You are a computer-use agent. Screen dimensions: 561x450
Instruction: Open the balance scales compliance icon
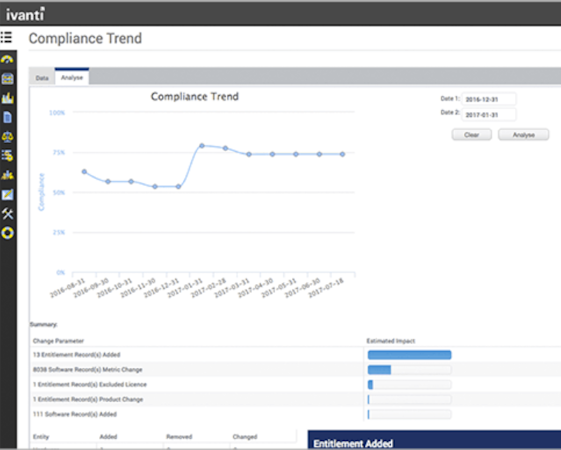click(x=8, y=136)
